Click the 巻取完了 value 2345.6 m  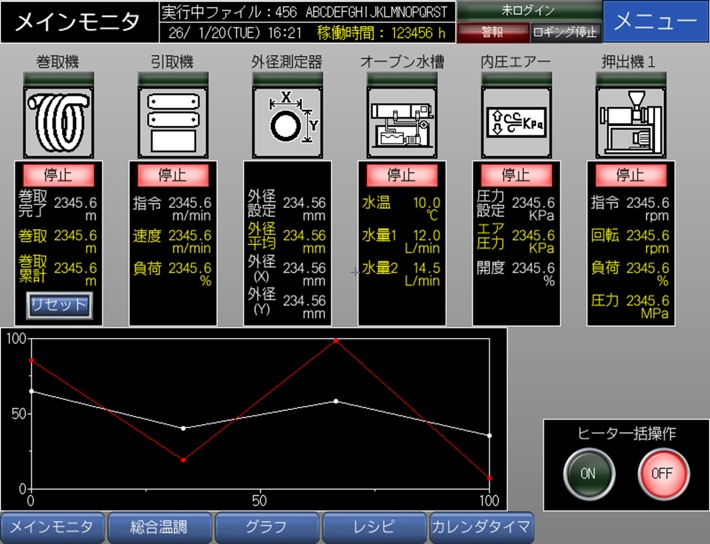(x=76, y=208)
